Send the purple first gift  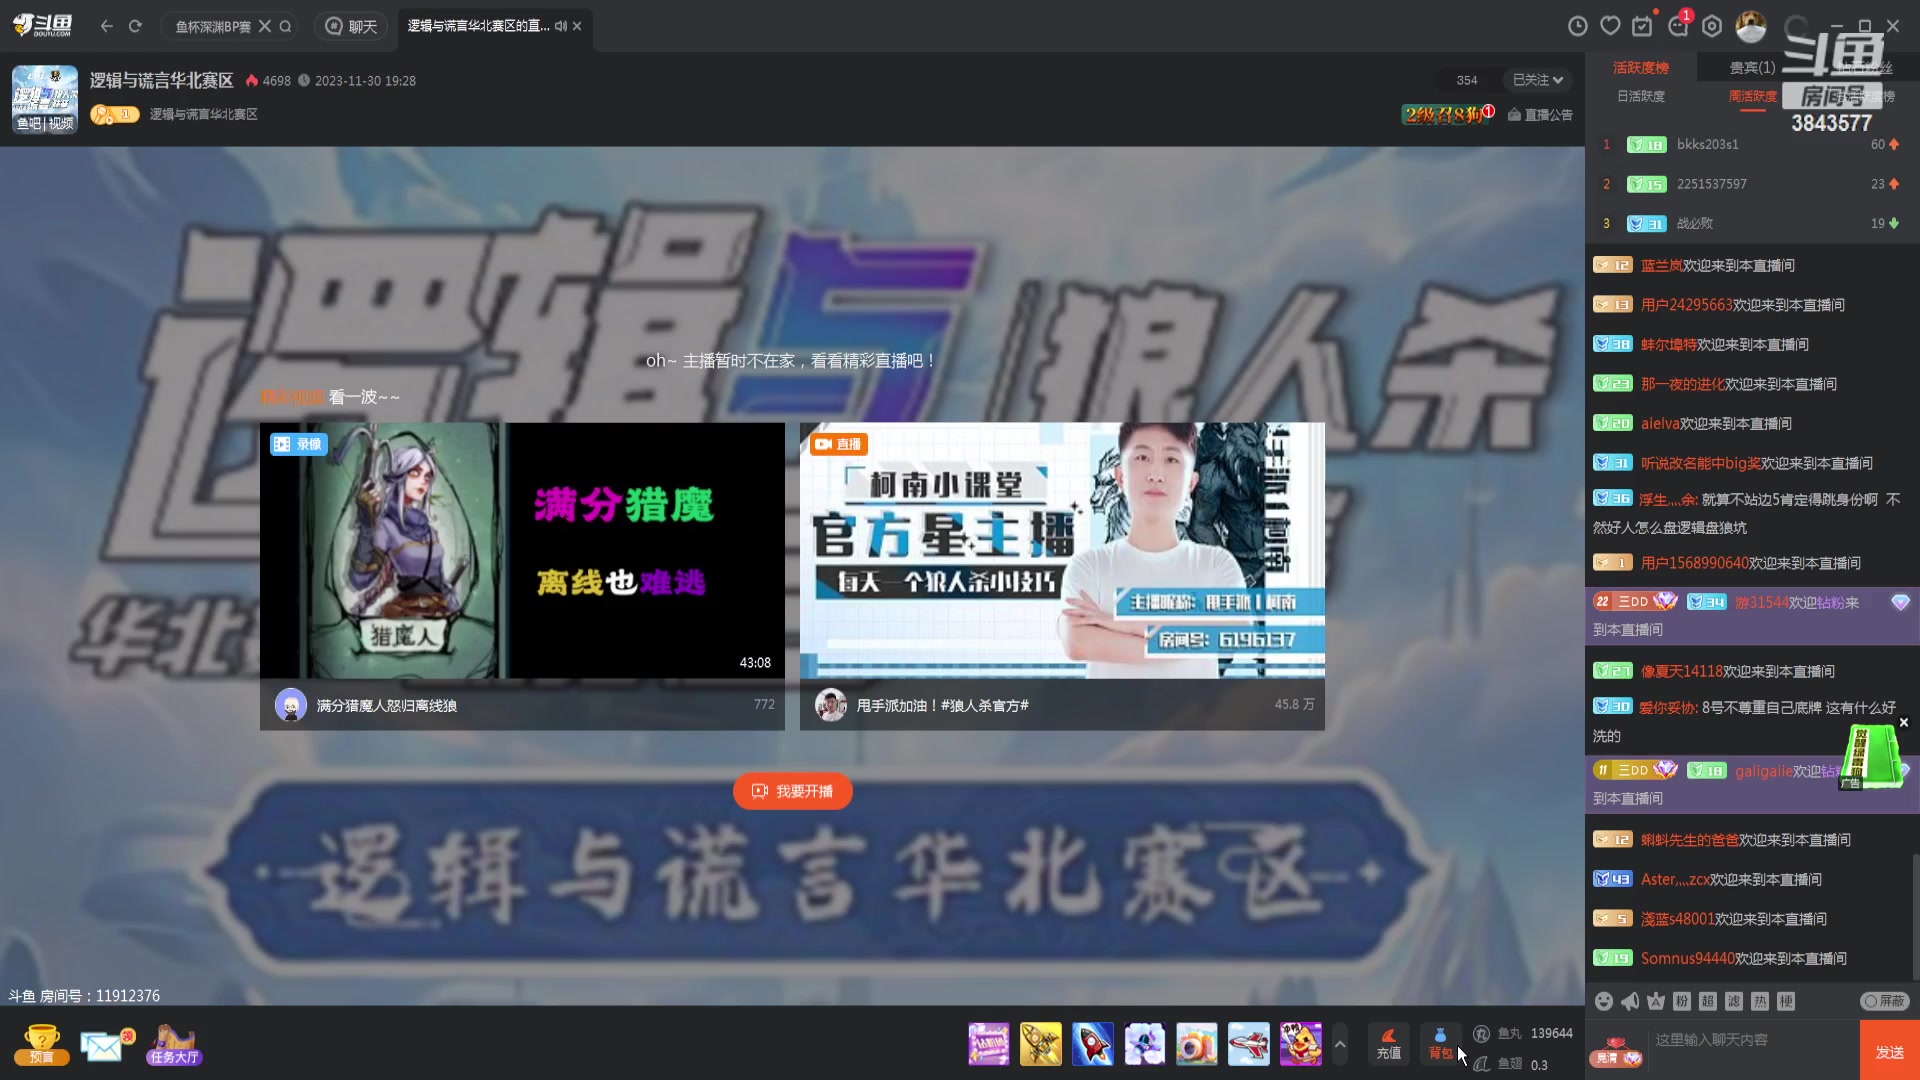point(988,1044)
